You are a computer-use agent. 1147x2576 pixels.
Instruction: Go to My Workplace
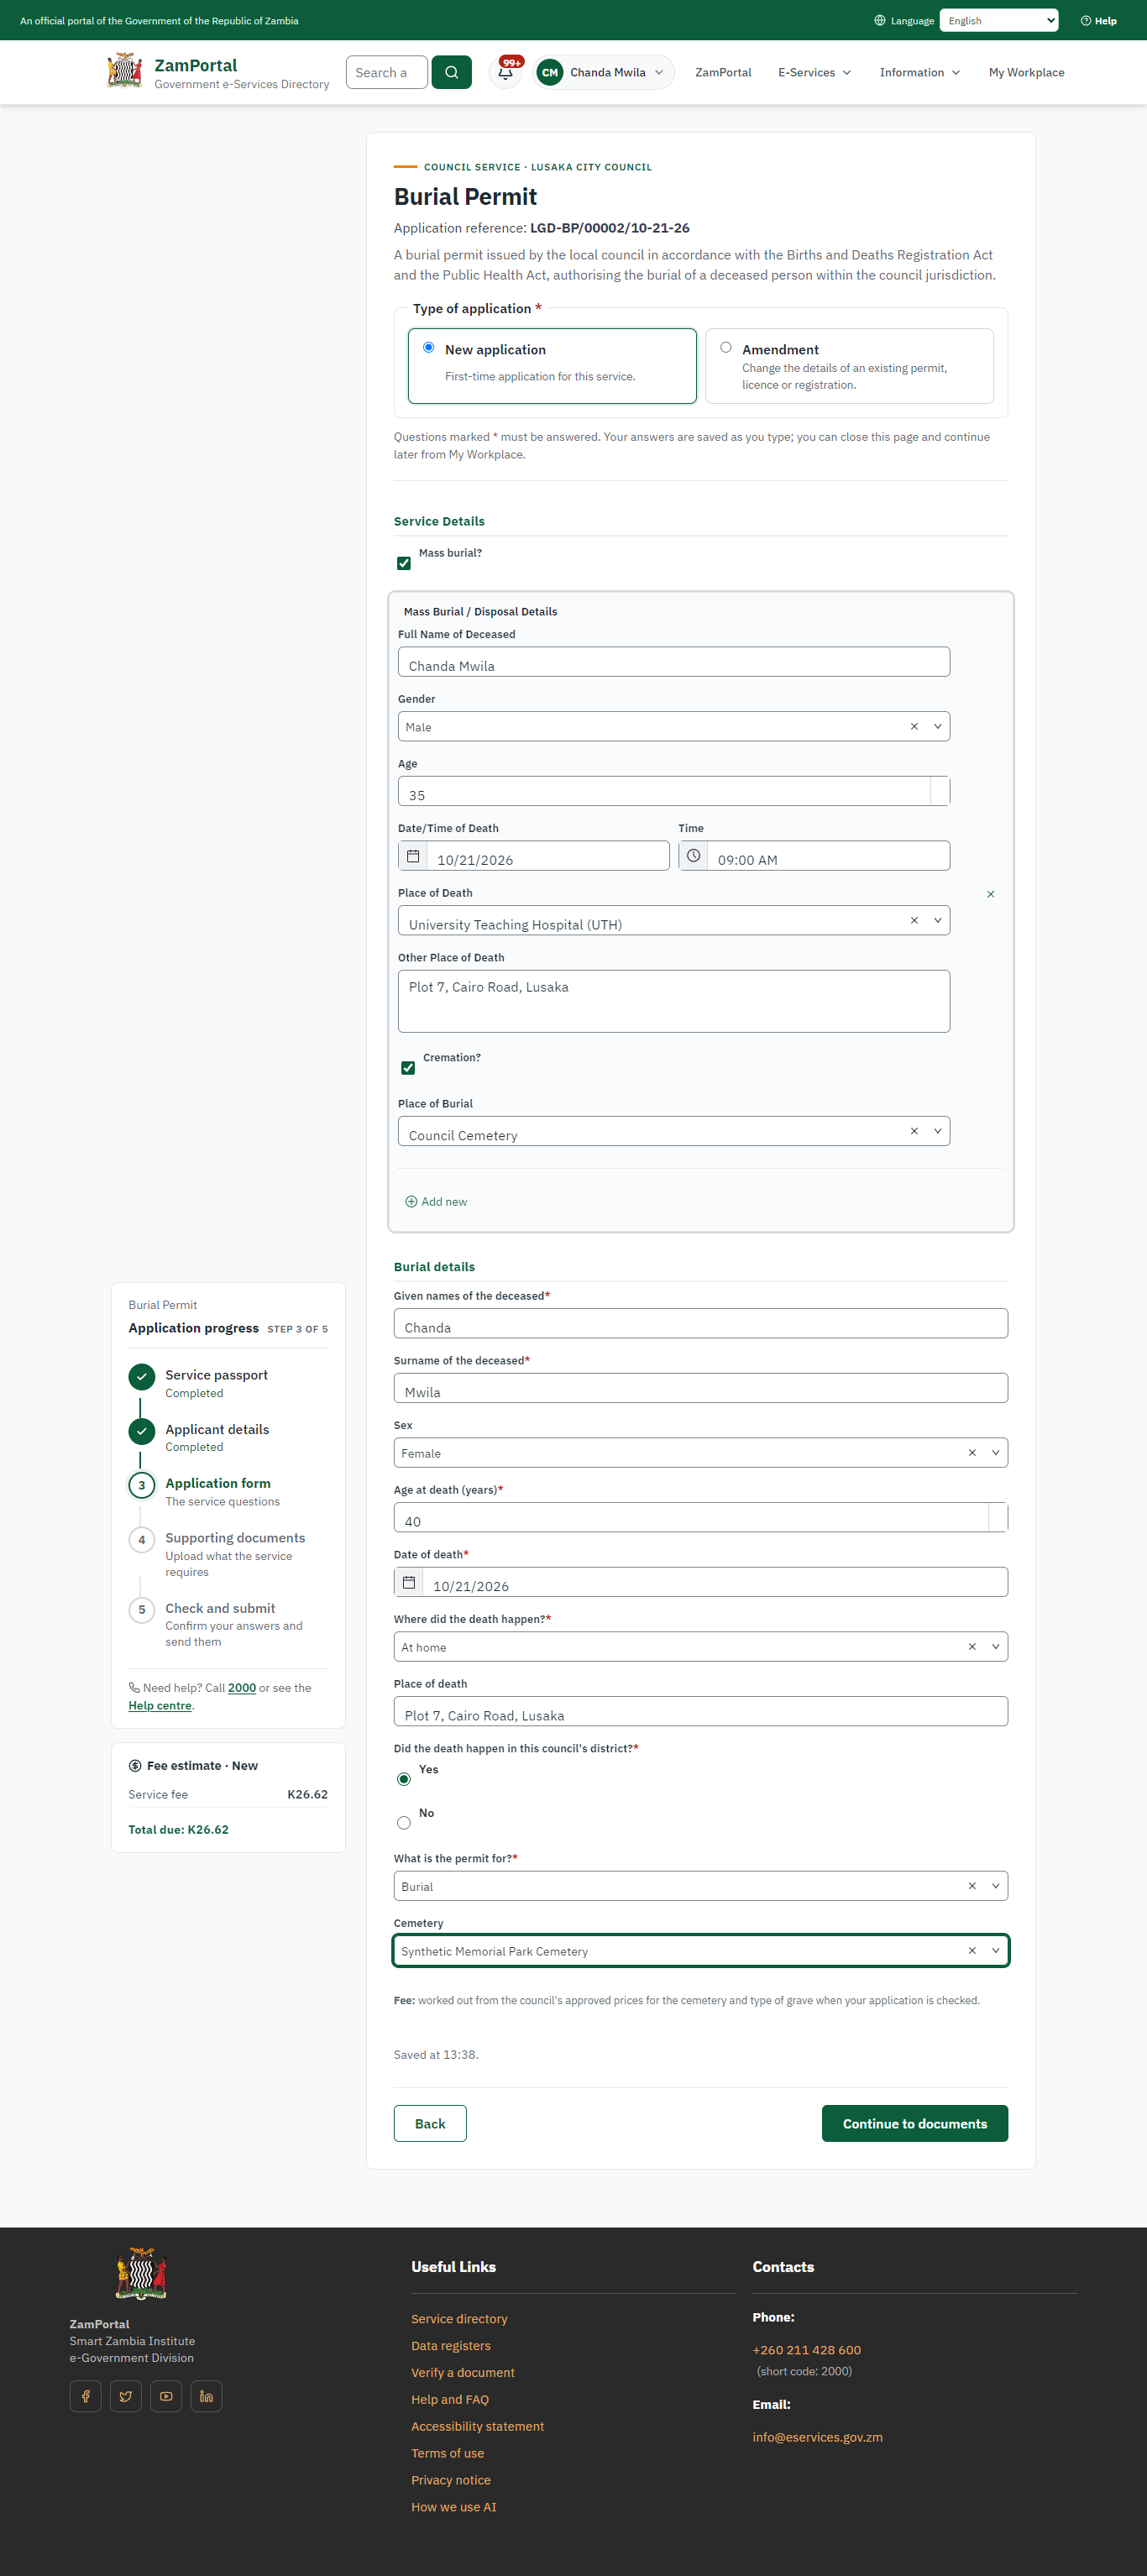click(1026, 72)
